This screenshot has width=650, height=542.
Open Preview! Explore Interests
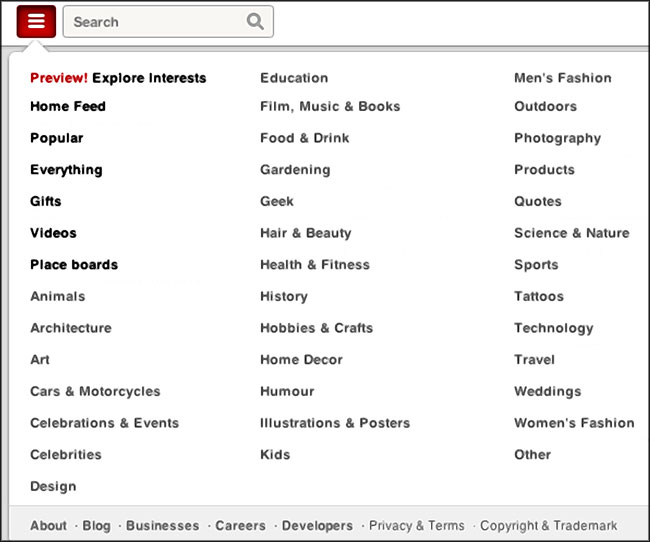[x=118, y=78]
